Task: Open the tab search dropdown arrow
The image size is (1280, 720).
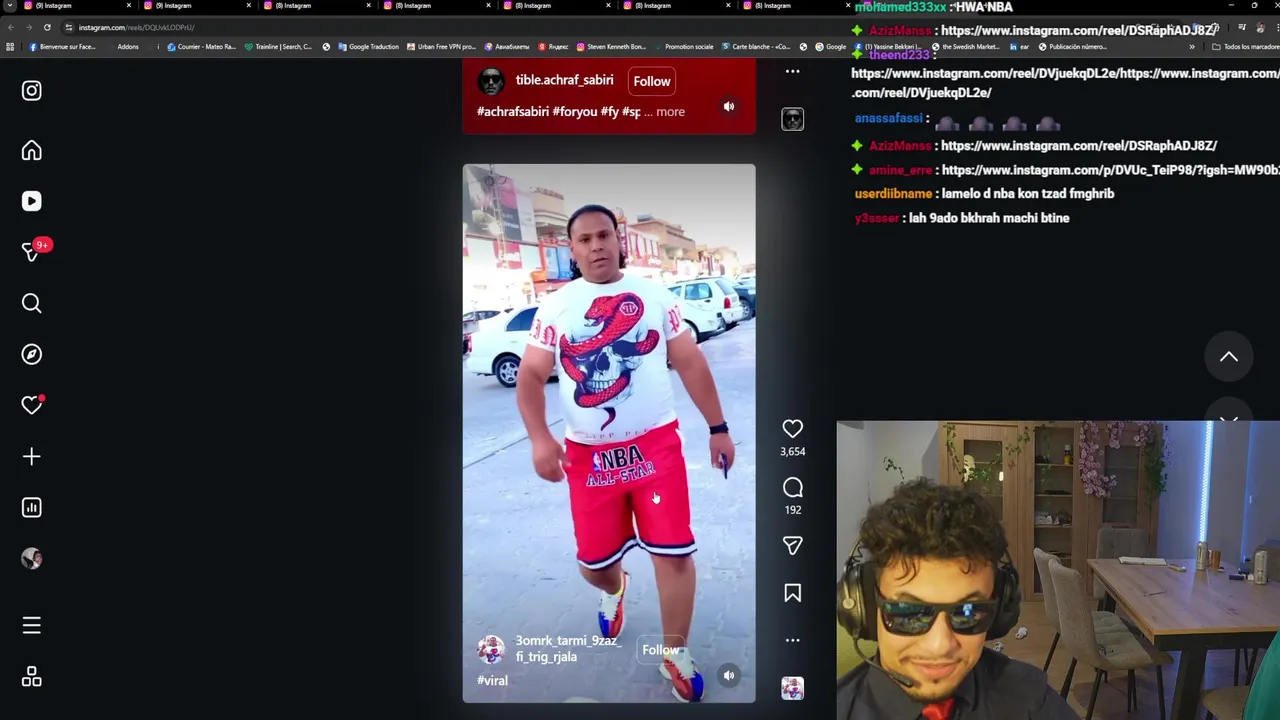Action: (x=10, y=6)
